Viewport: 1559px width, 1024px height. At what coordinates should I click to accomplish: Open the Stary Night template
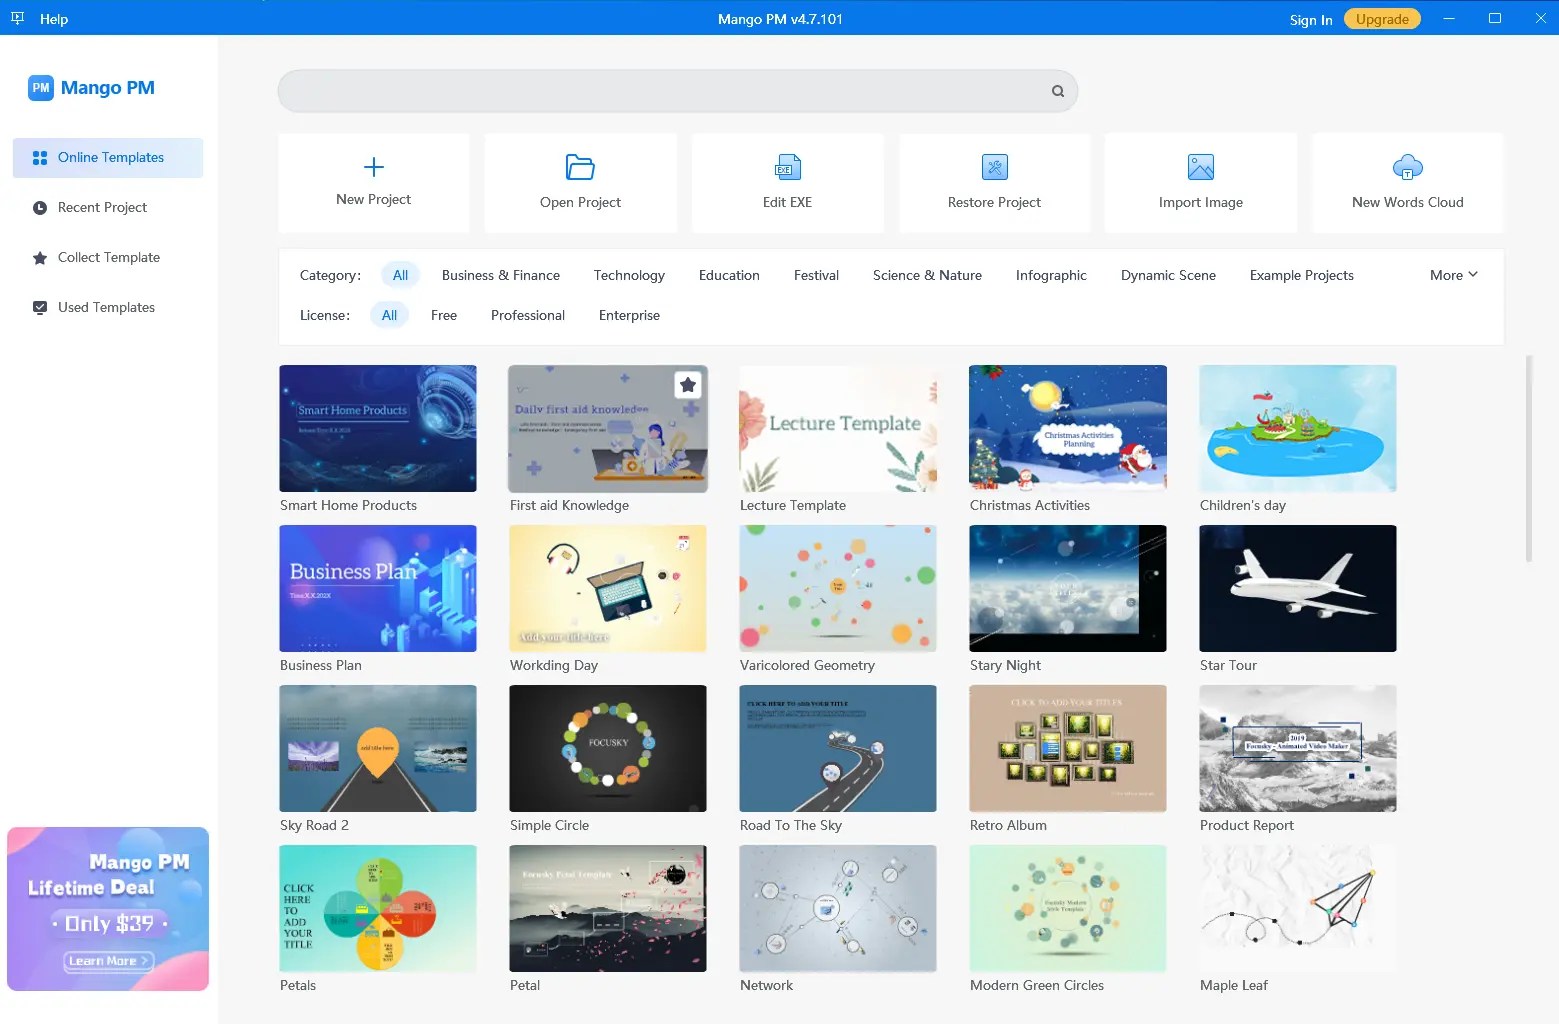coord(1068,588)
